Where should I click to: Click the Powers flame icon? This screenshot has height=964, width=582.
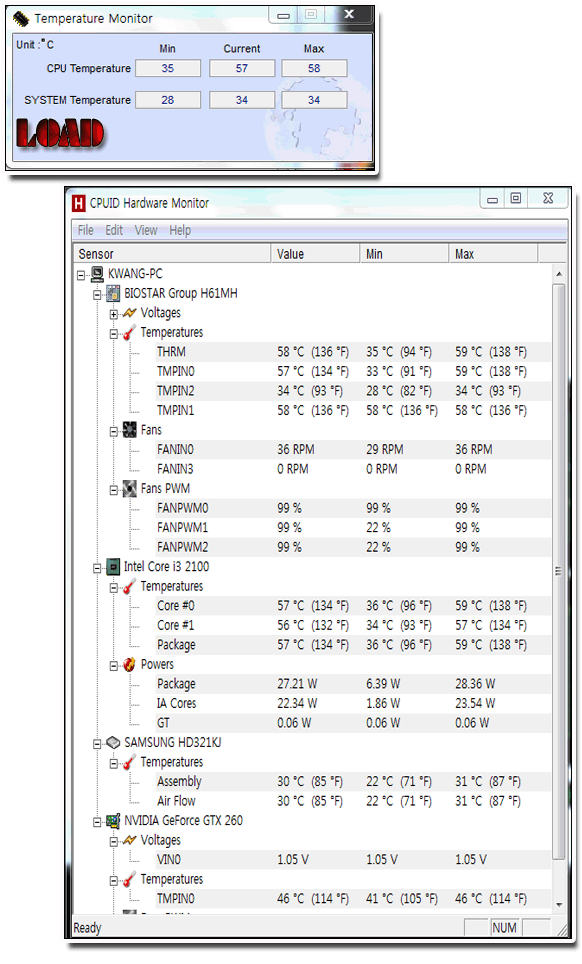(x=130, y=665)
